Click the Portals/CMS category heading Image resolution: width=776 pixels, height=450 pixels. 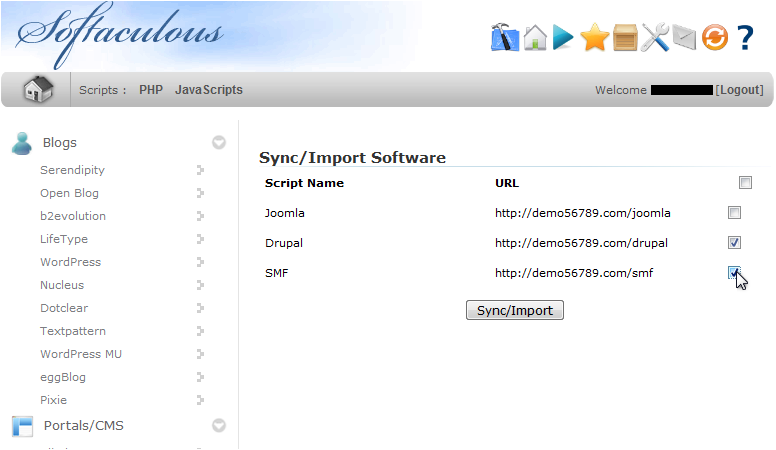84,426
